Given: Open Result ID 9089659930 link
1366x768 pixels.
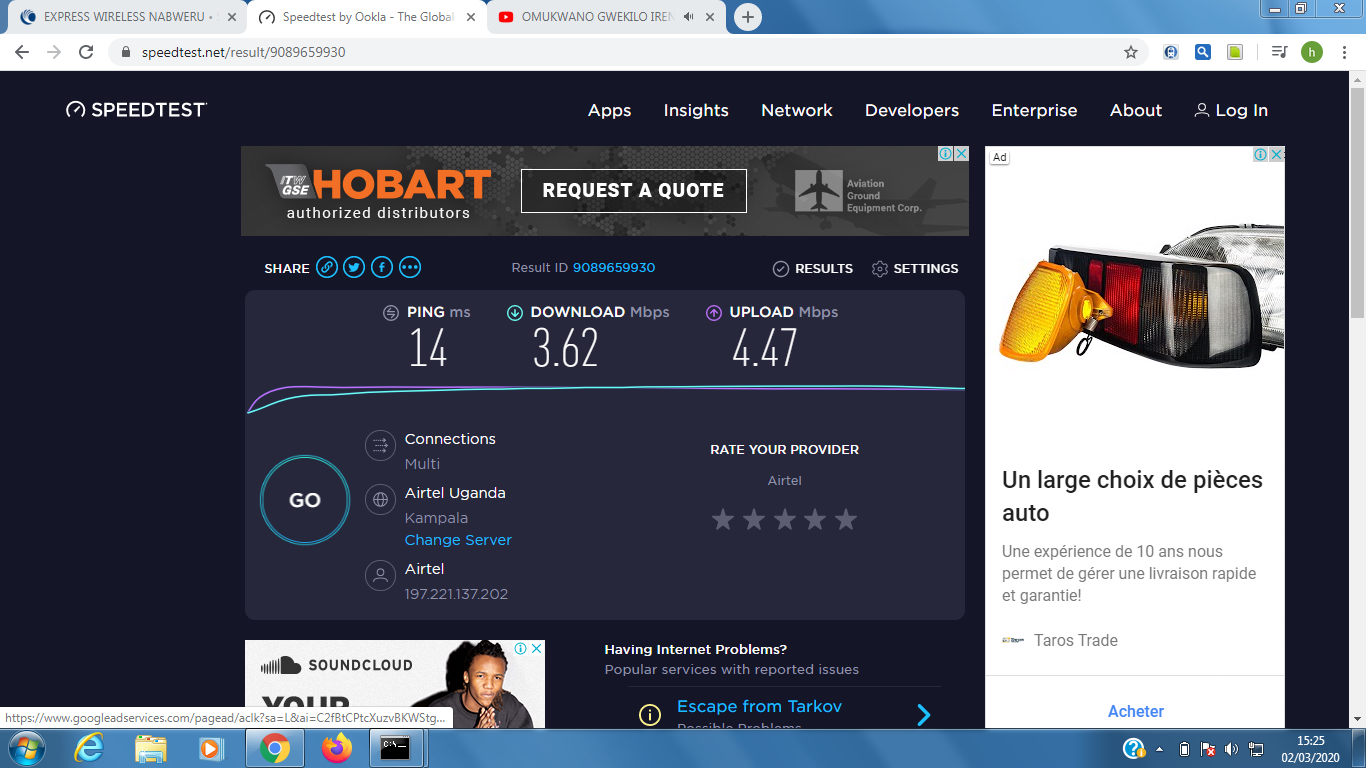Looking at the screenshot, I should click(614, 268).
